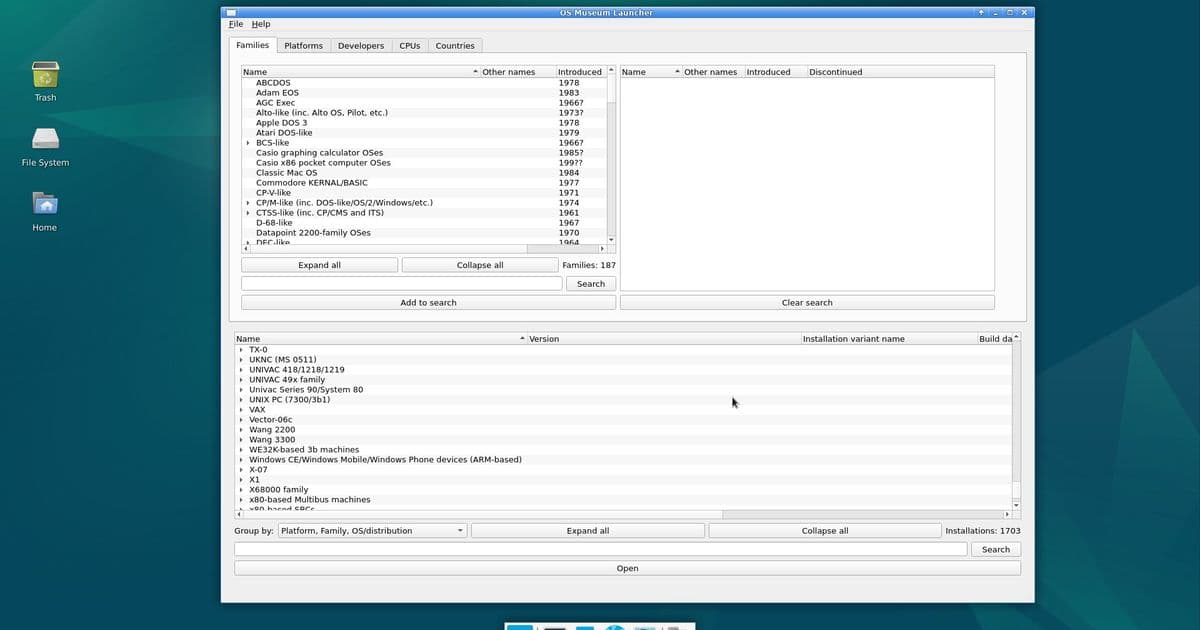The width and height of the screenshot is (1200, 630).
Task: Select the Windows CE/Windows Mobile devices row
Action: click(623, 460)
